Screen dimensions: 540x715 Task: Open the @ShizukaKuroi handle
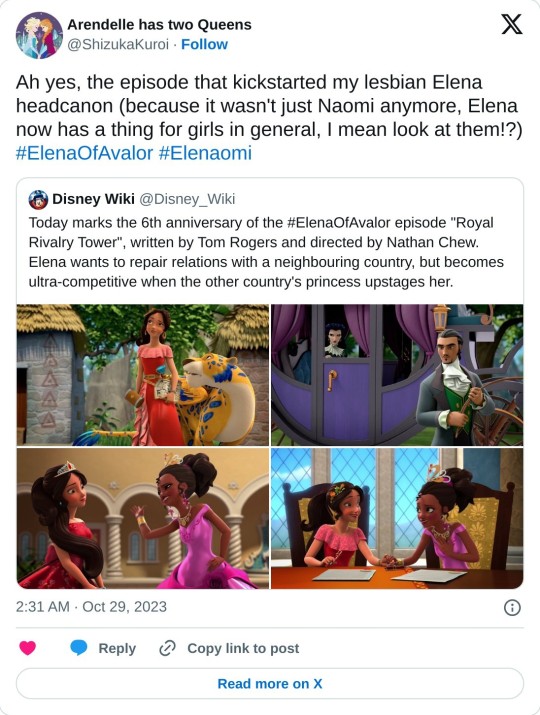click(118, 44)
